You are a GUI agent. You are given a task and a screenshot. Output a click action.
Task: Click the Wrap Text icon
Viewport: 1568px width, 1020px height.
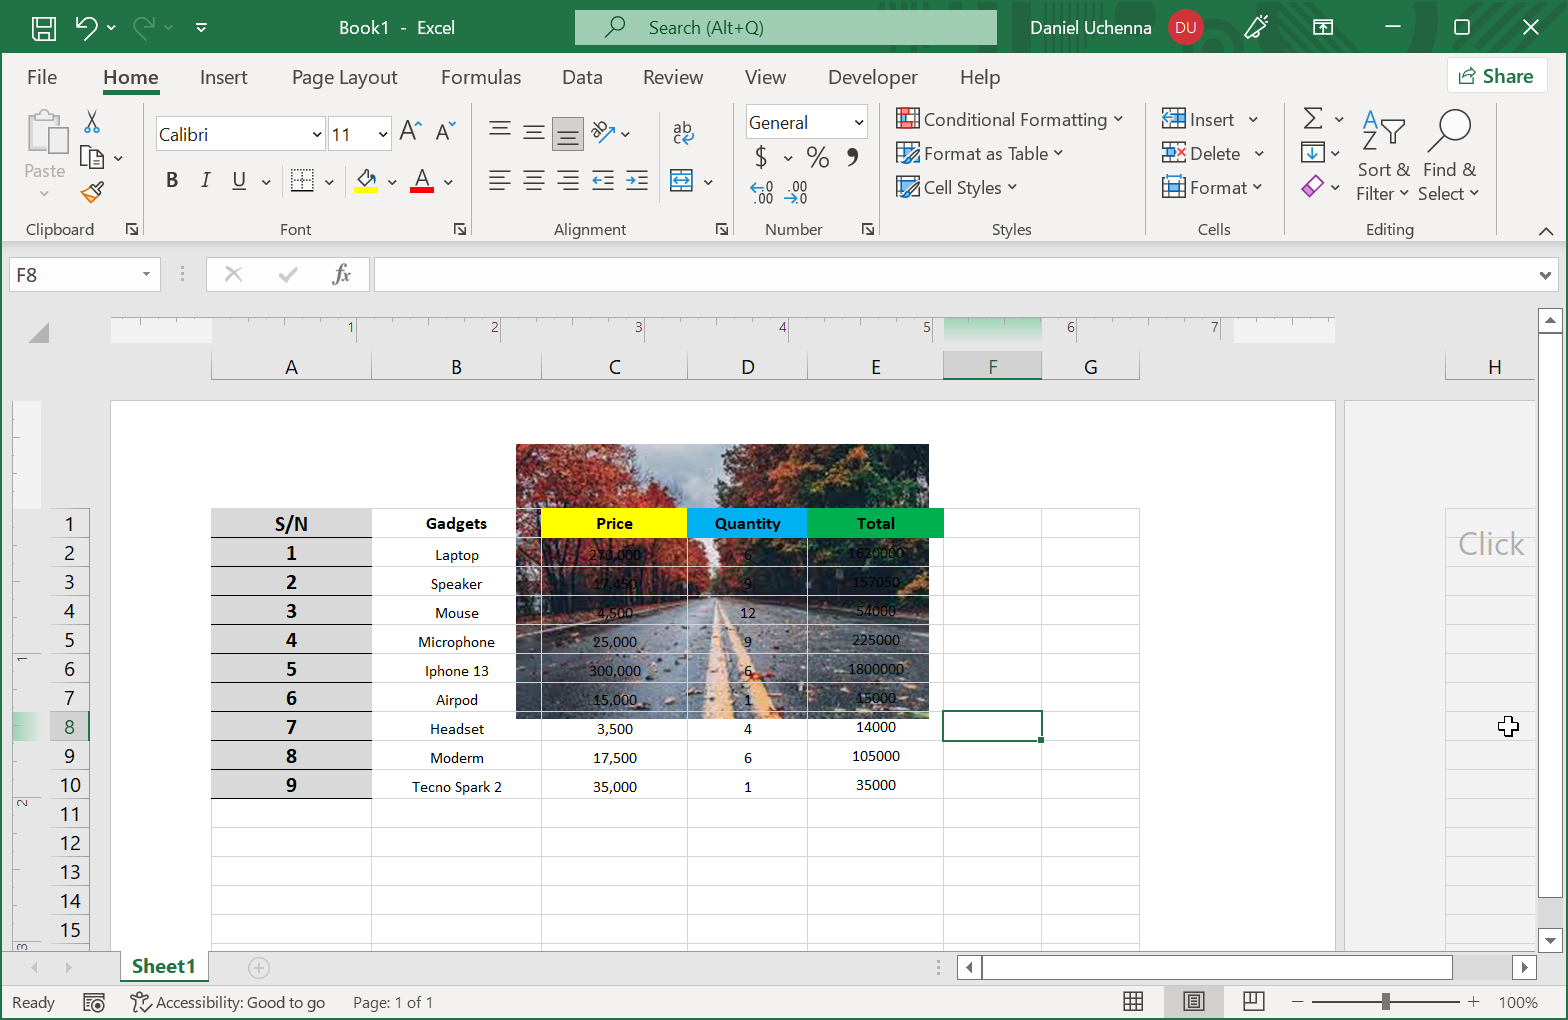683,132
